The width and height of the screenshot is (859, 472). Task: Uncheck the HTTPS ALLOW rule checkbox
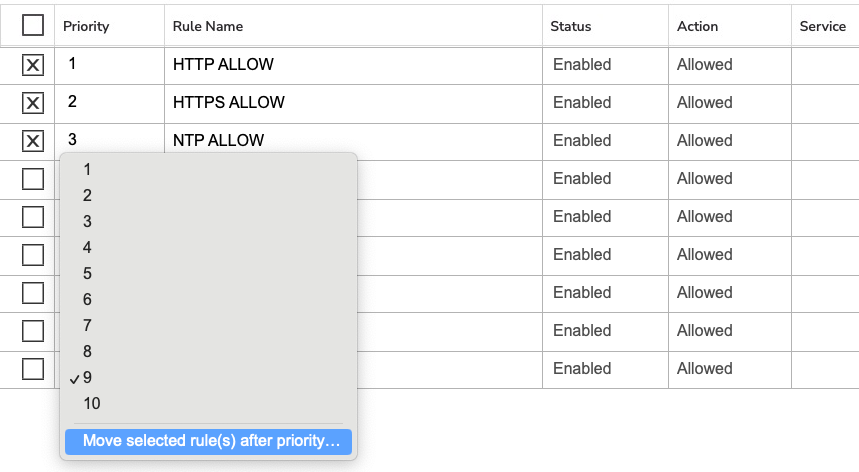click(33, 103)
